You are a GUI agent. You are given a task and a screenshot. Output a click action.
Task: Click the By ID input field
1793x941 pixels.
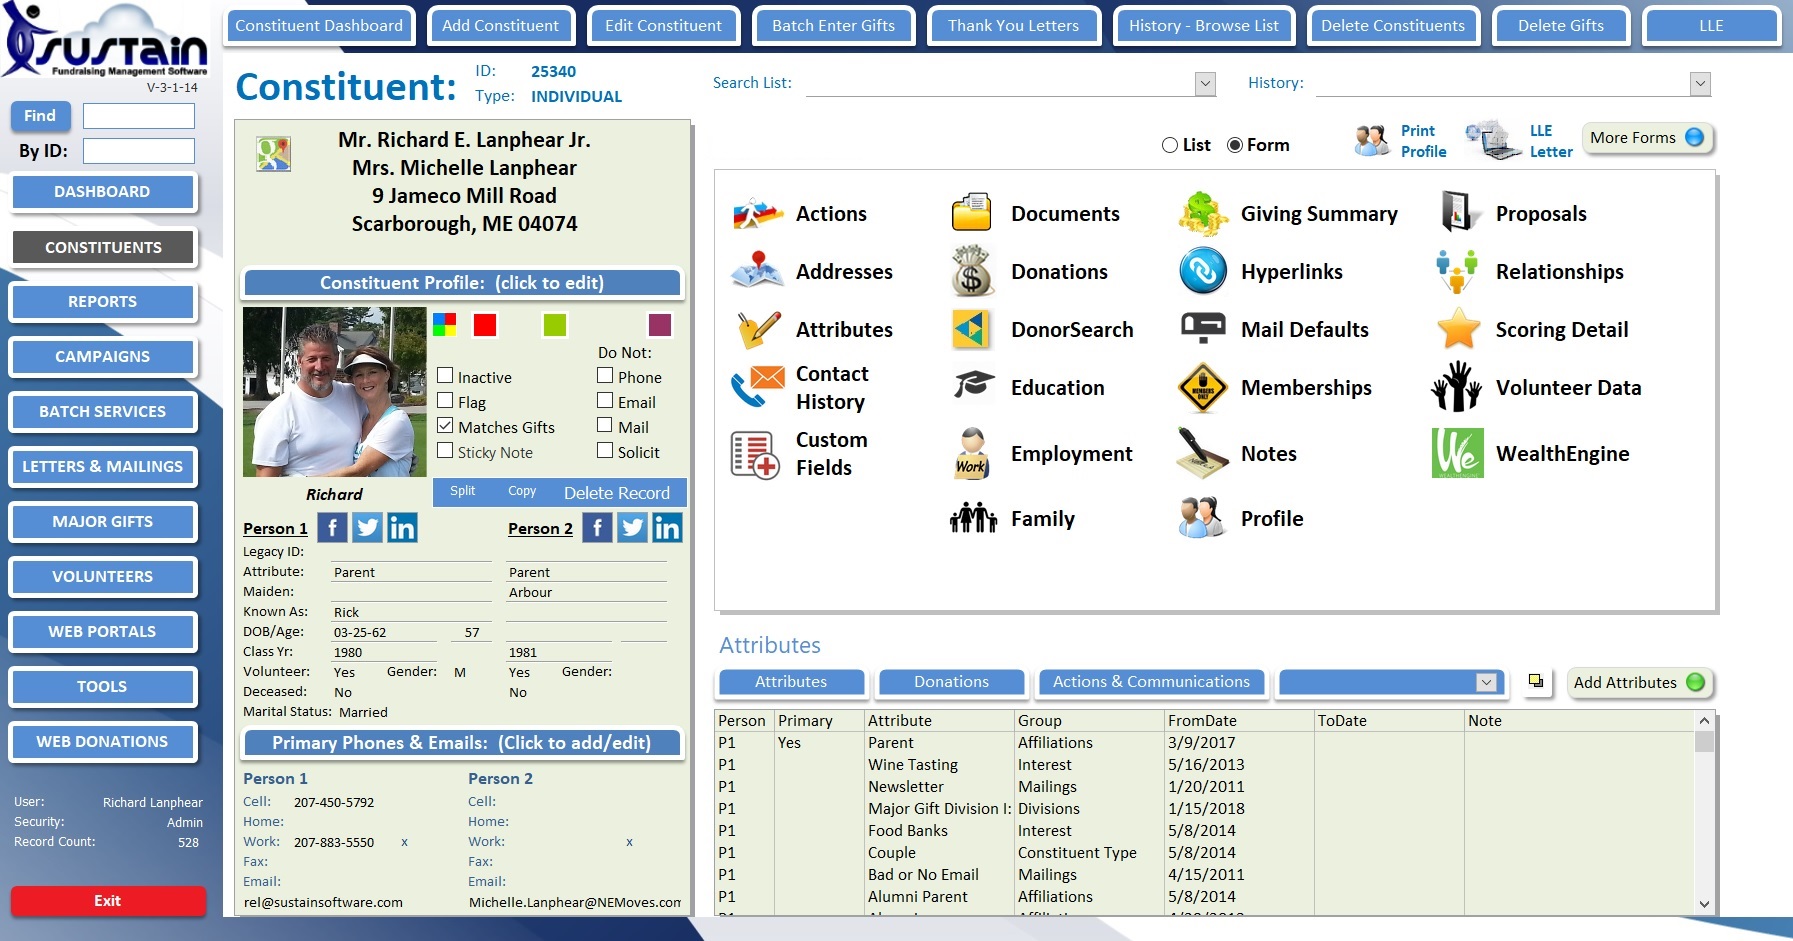[139, 151]
